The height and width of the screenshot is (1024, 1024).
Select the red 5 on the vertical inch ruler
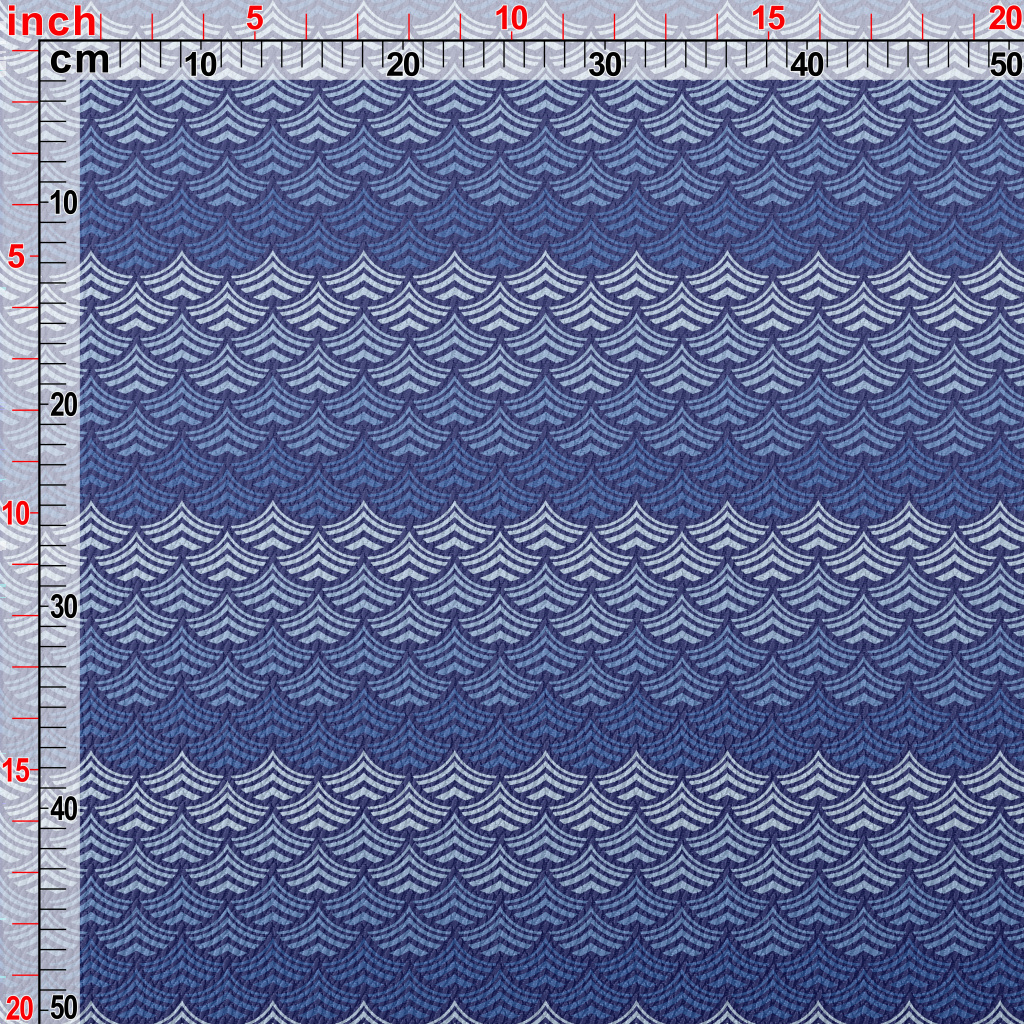pyautogui.click(x=17, y=257)
